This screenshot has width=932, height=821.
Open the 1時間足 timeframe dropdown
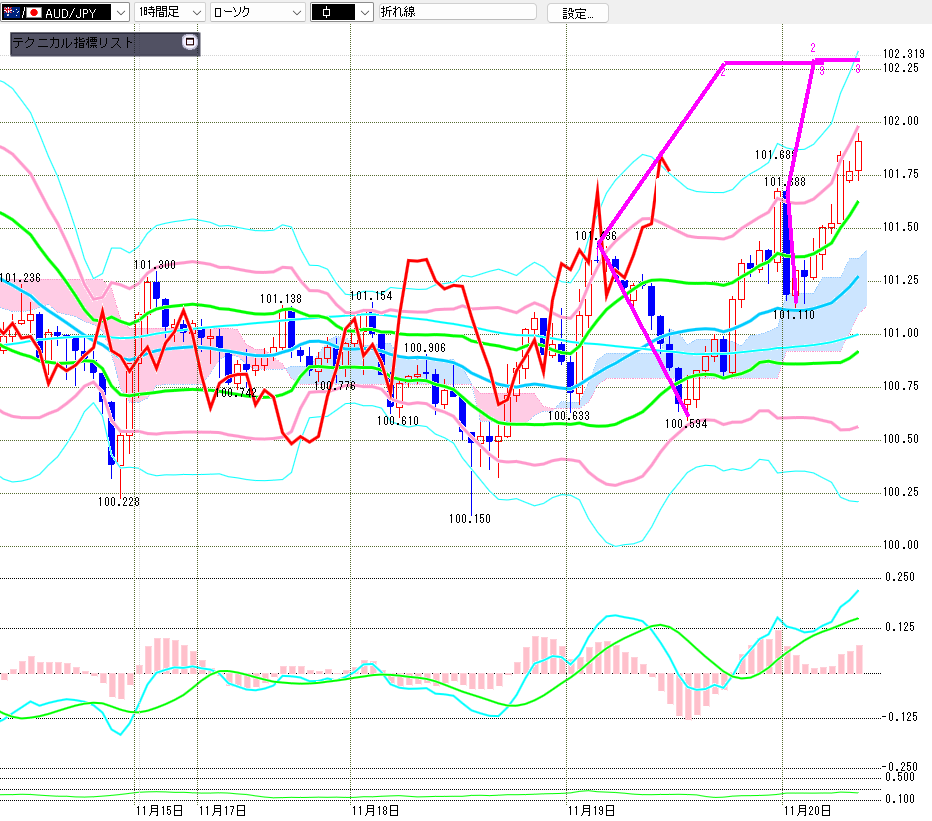[195, 12]
